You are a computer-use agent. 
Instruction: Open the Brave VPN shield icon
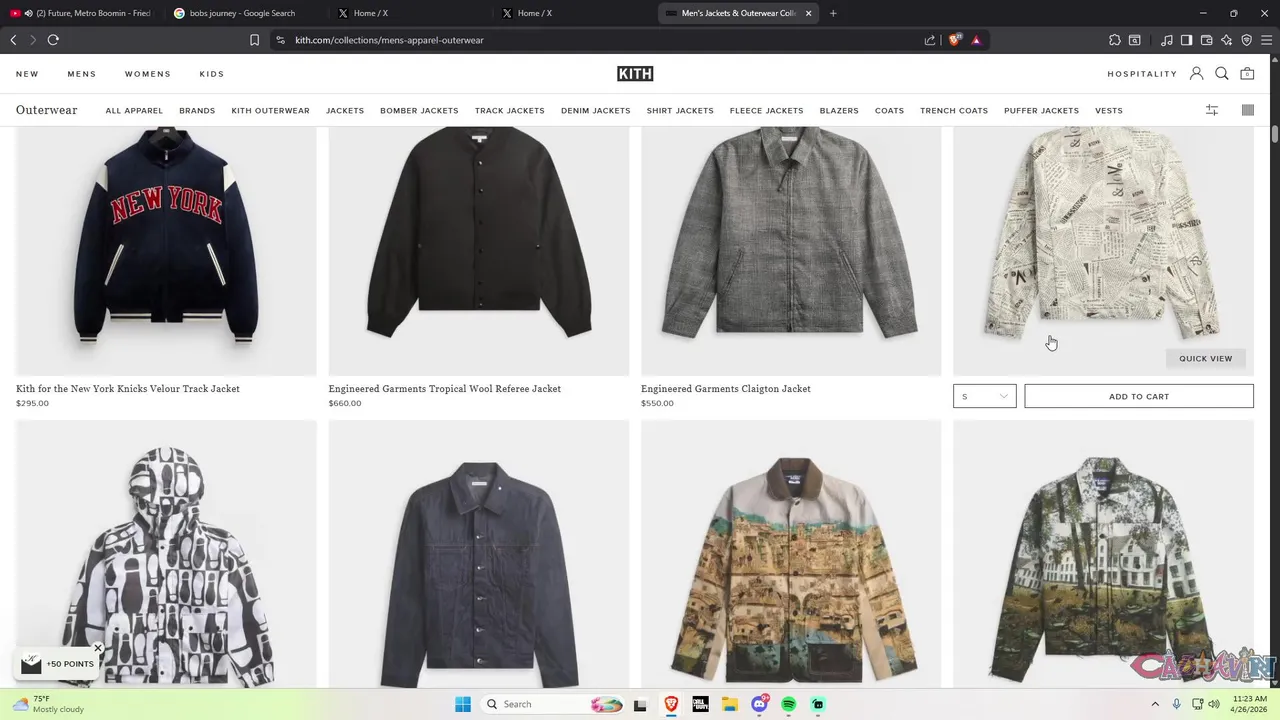point(1247,40)
